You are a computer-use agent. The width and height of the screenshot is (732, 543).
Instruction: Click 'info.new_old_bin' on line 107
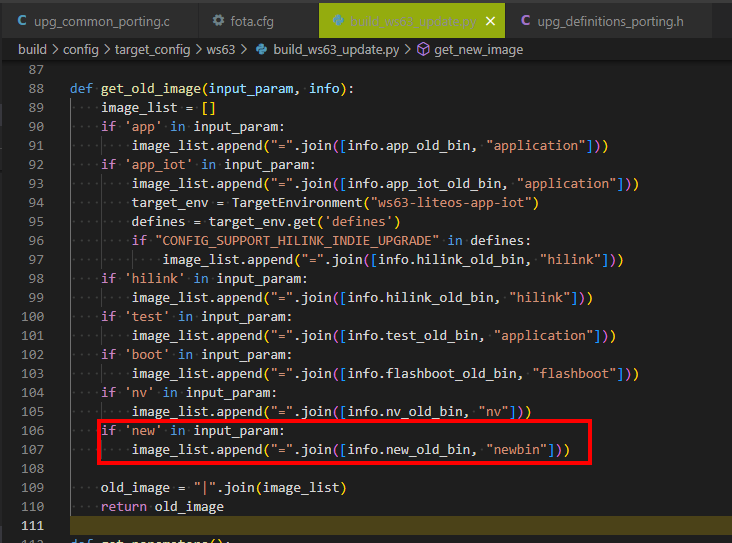pyautogui.click(x=408, y=450)
